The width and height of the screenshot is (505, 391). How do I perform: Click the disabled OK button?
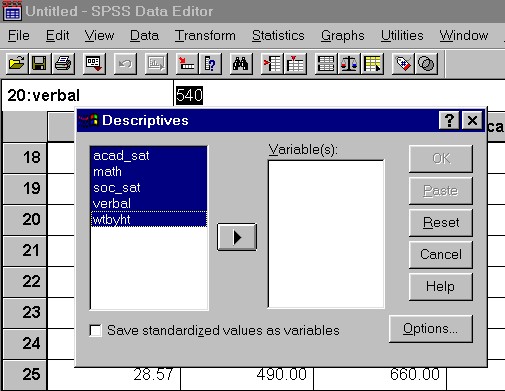pos(441,159)
